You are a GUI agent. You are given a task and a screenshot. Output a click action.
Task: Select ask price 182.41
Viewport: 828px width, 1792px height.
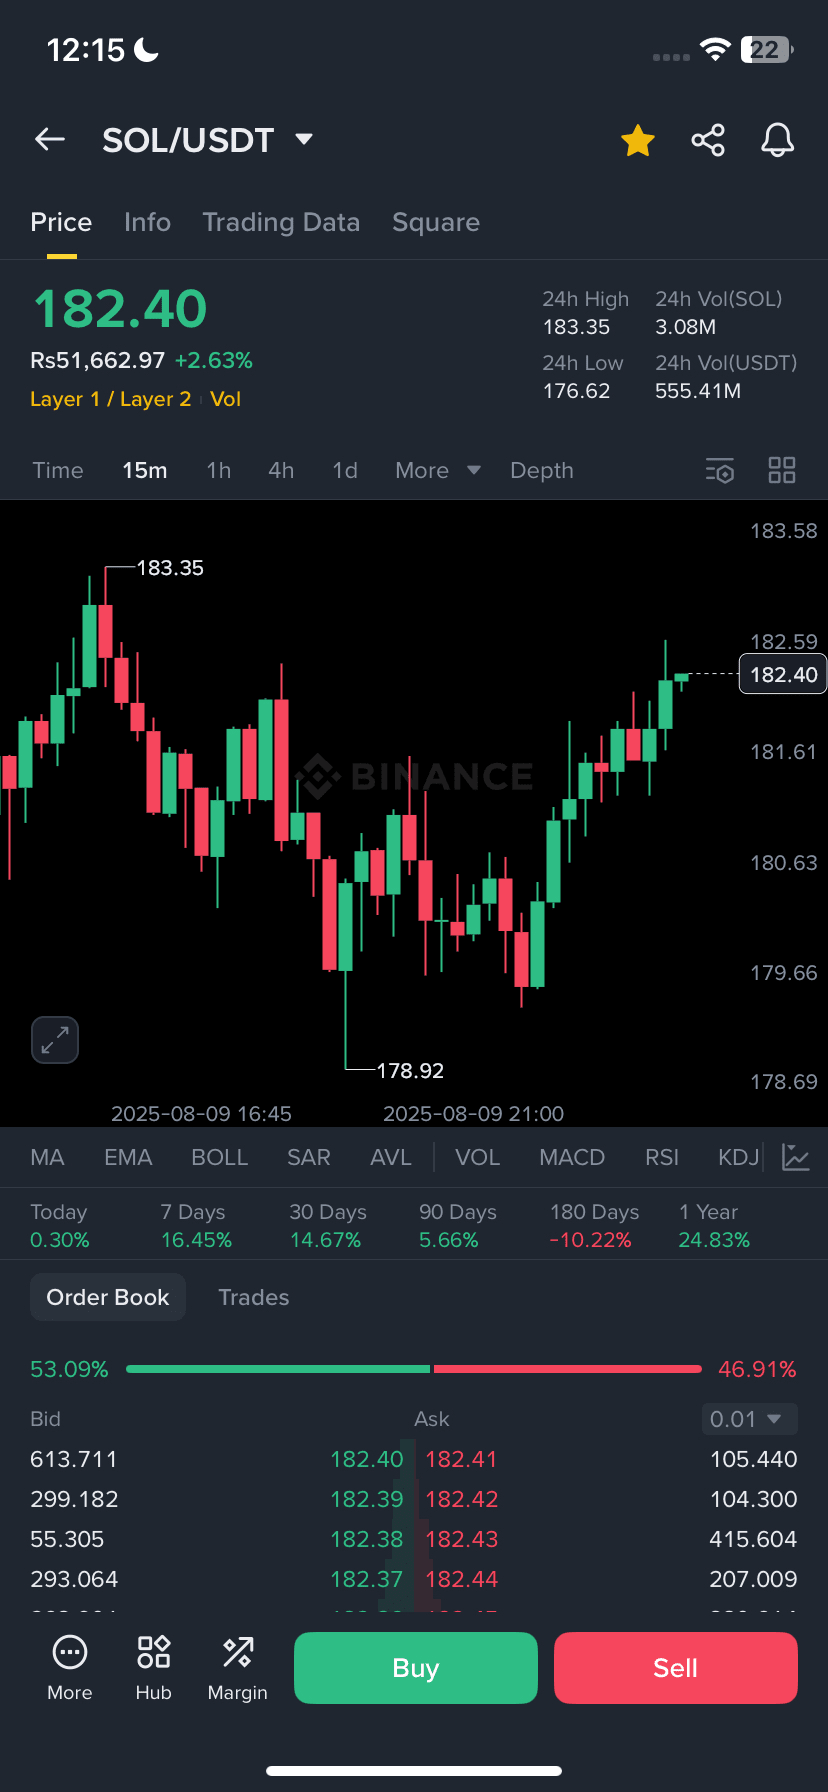(x=461, y=1459)
